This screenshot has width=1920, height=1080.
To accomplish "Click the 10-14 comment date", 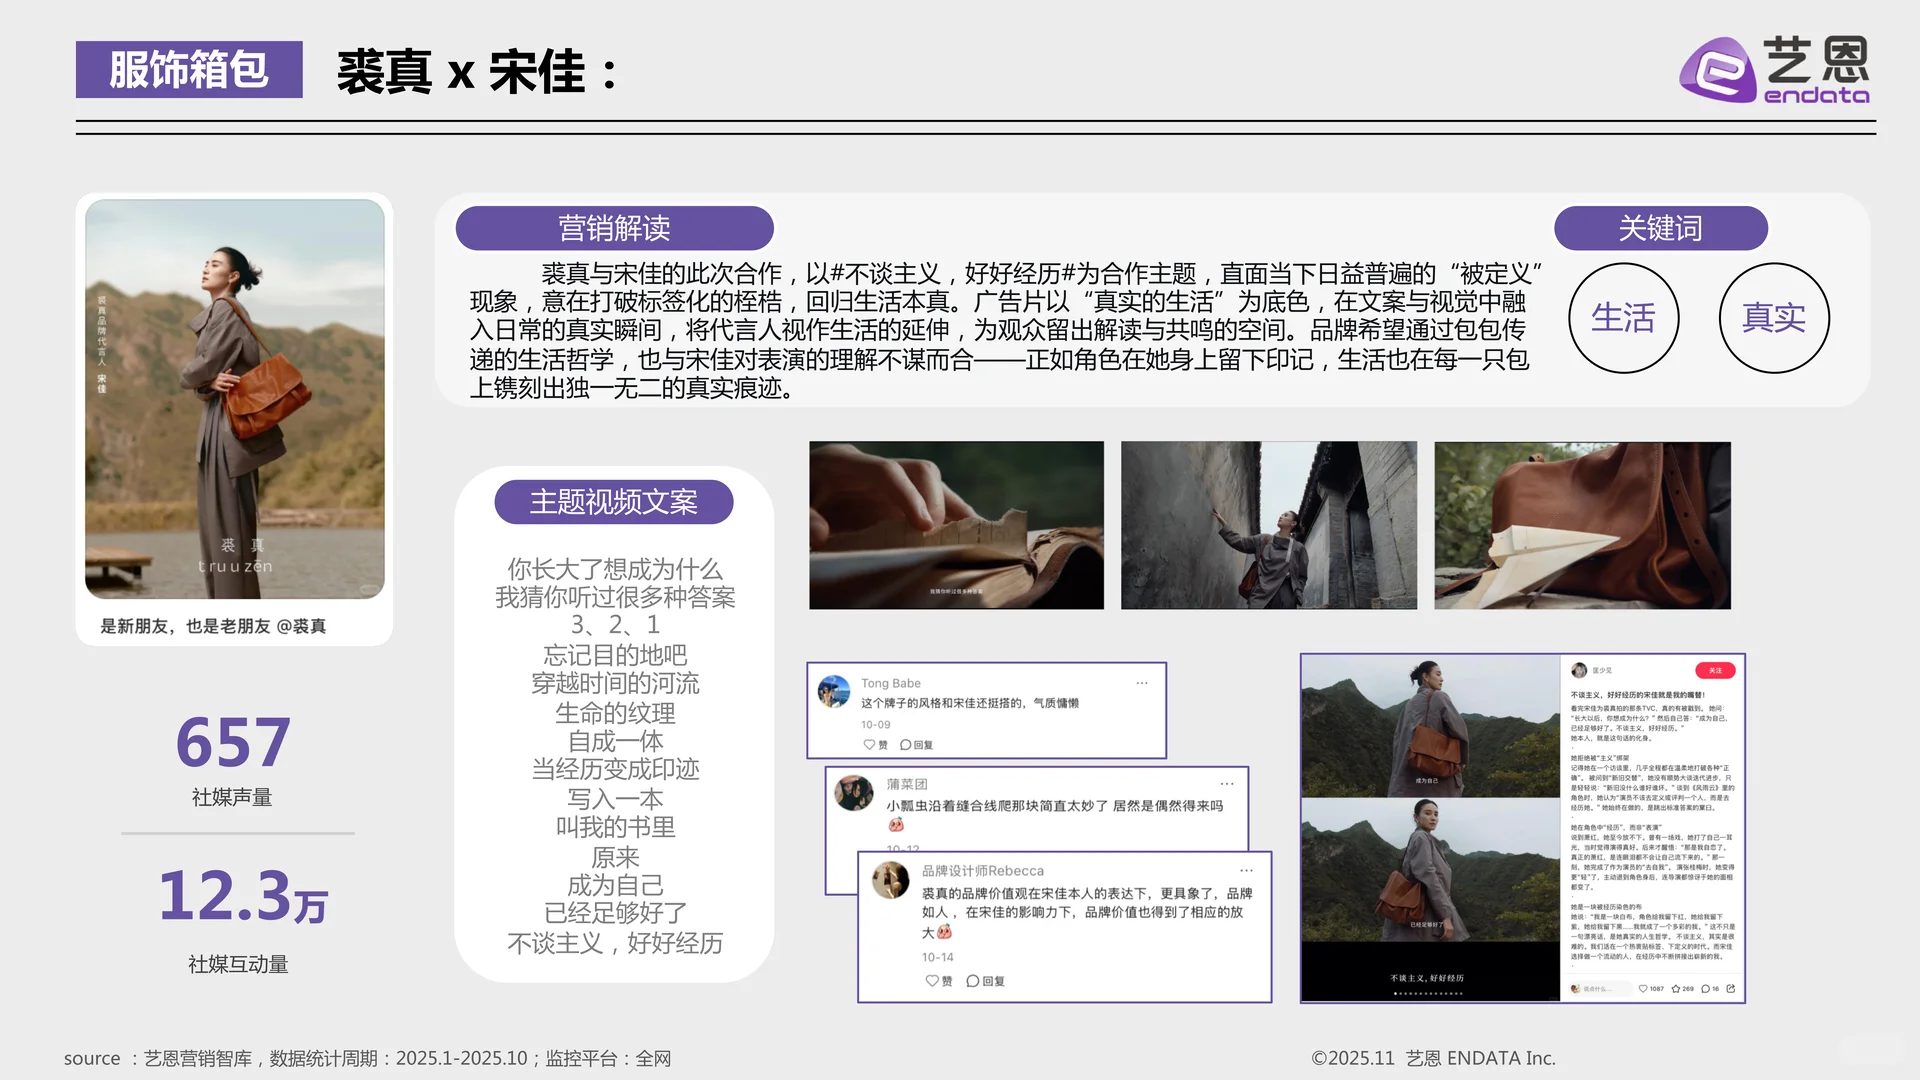I will 937,957.
